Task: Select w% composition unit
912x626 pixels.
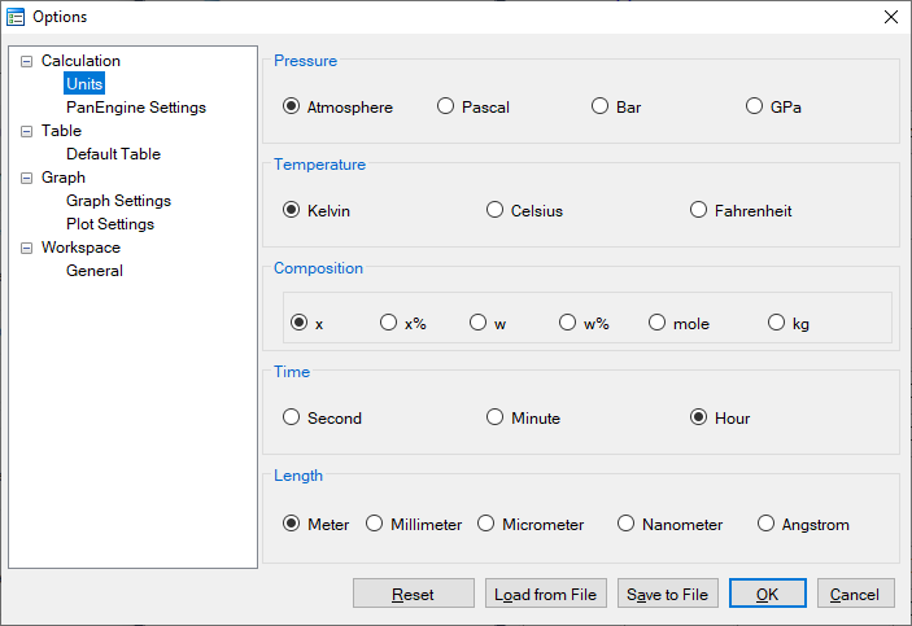Action: (x=567, y=323)
